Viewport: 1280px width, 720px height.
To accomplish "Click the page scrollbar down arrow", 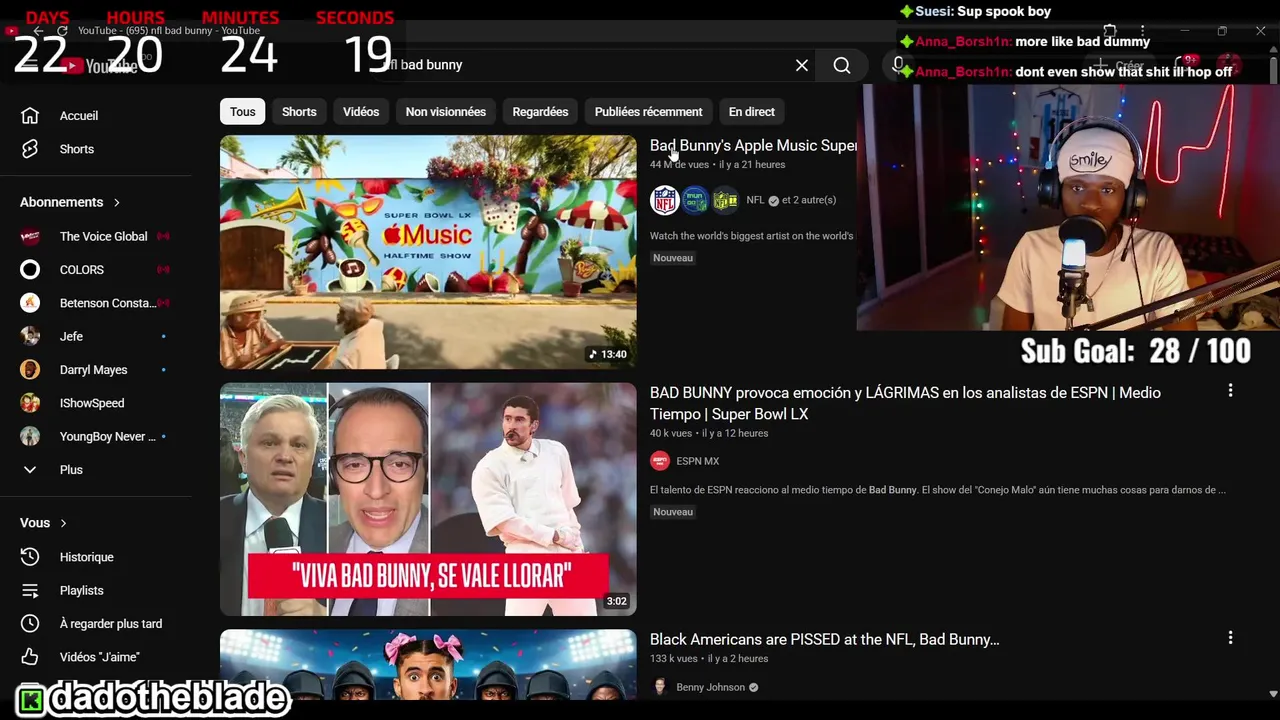I will coord(1273,694).
